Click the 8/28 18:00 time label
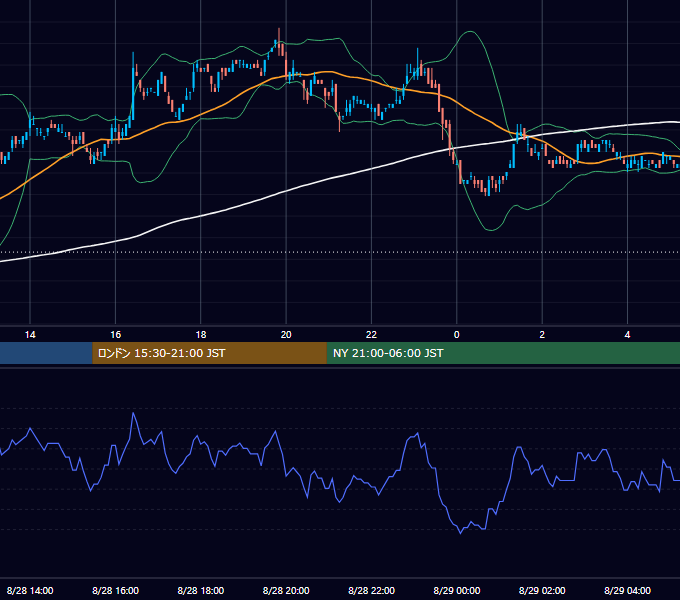The image size is (680, 600). (x=201, y=590)
